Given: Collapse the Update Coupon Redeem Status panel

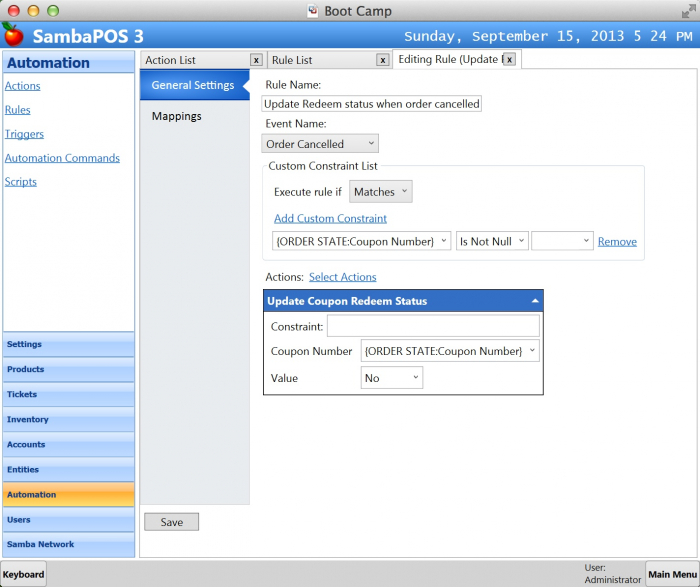Looking at the screenshot, I should point(535,301).
